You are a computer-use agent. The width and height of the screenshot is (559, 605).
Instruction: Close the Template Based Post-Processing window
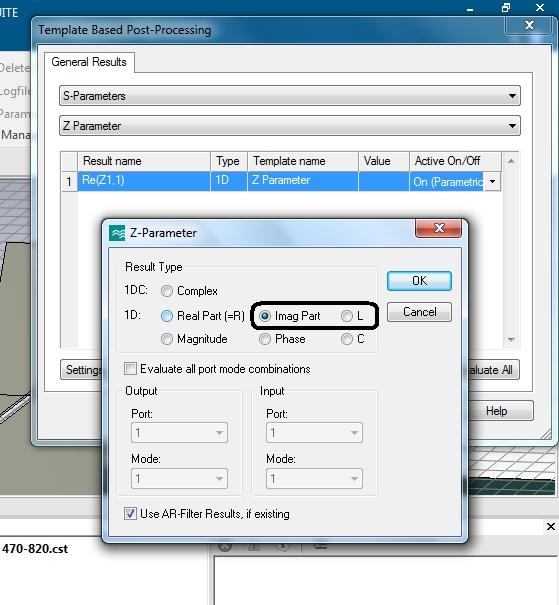(529, 25)
